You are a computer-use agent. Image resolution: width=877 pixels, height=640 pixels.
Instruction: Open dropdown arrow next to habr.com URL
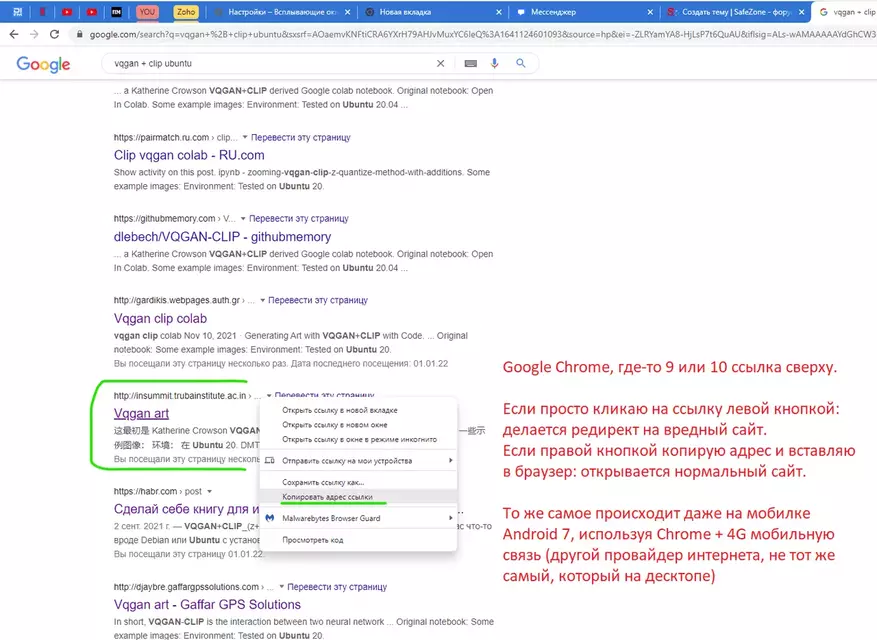(x=209, y=491)
